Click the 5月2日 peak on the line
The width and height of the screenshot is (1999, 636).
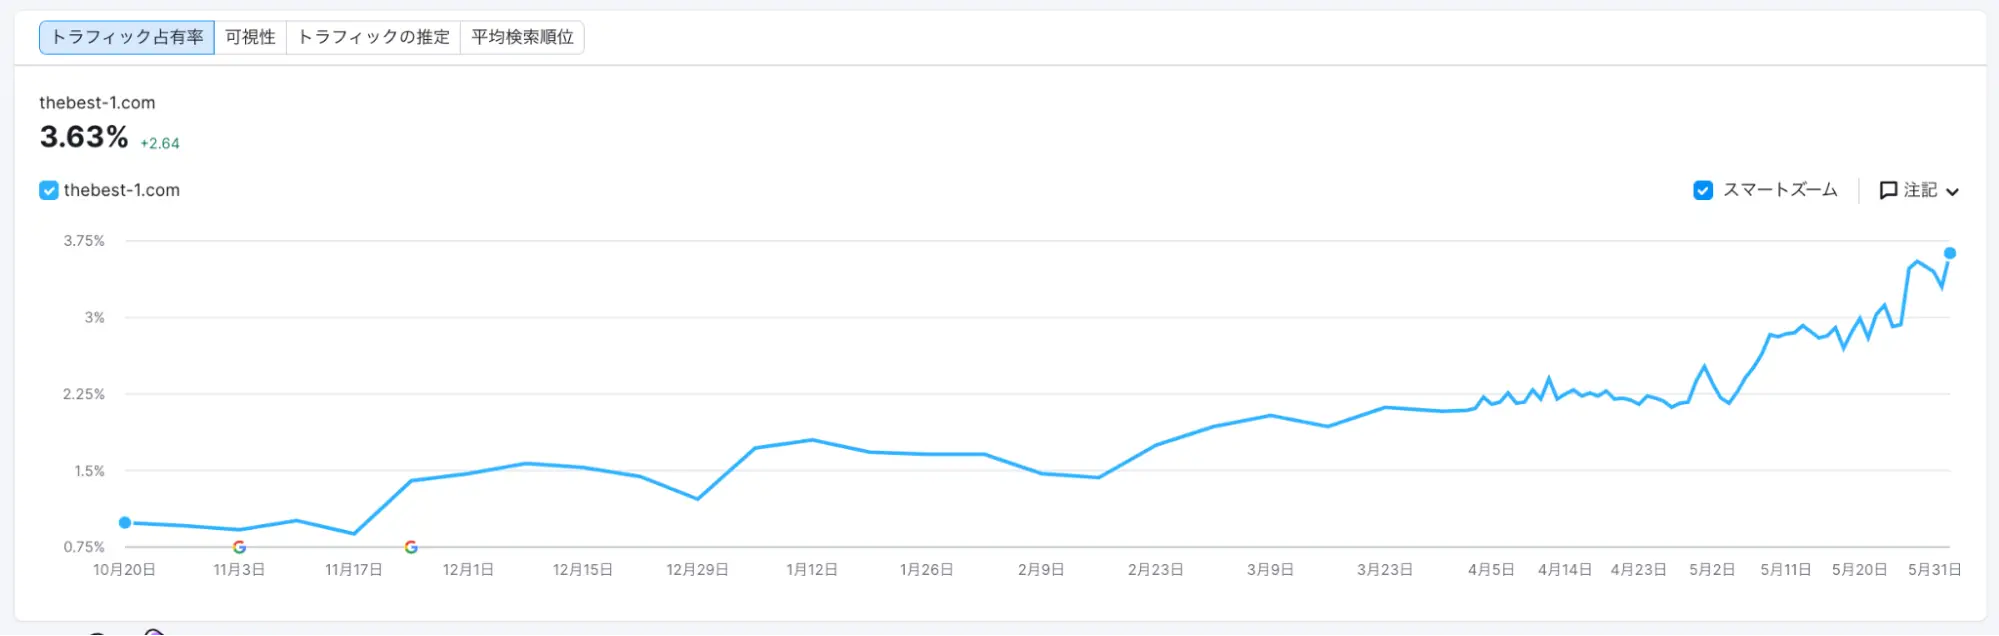pos(1705,366)
